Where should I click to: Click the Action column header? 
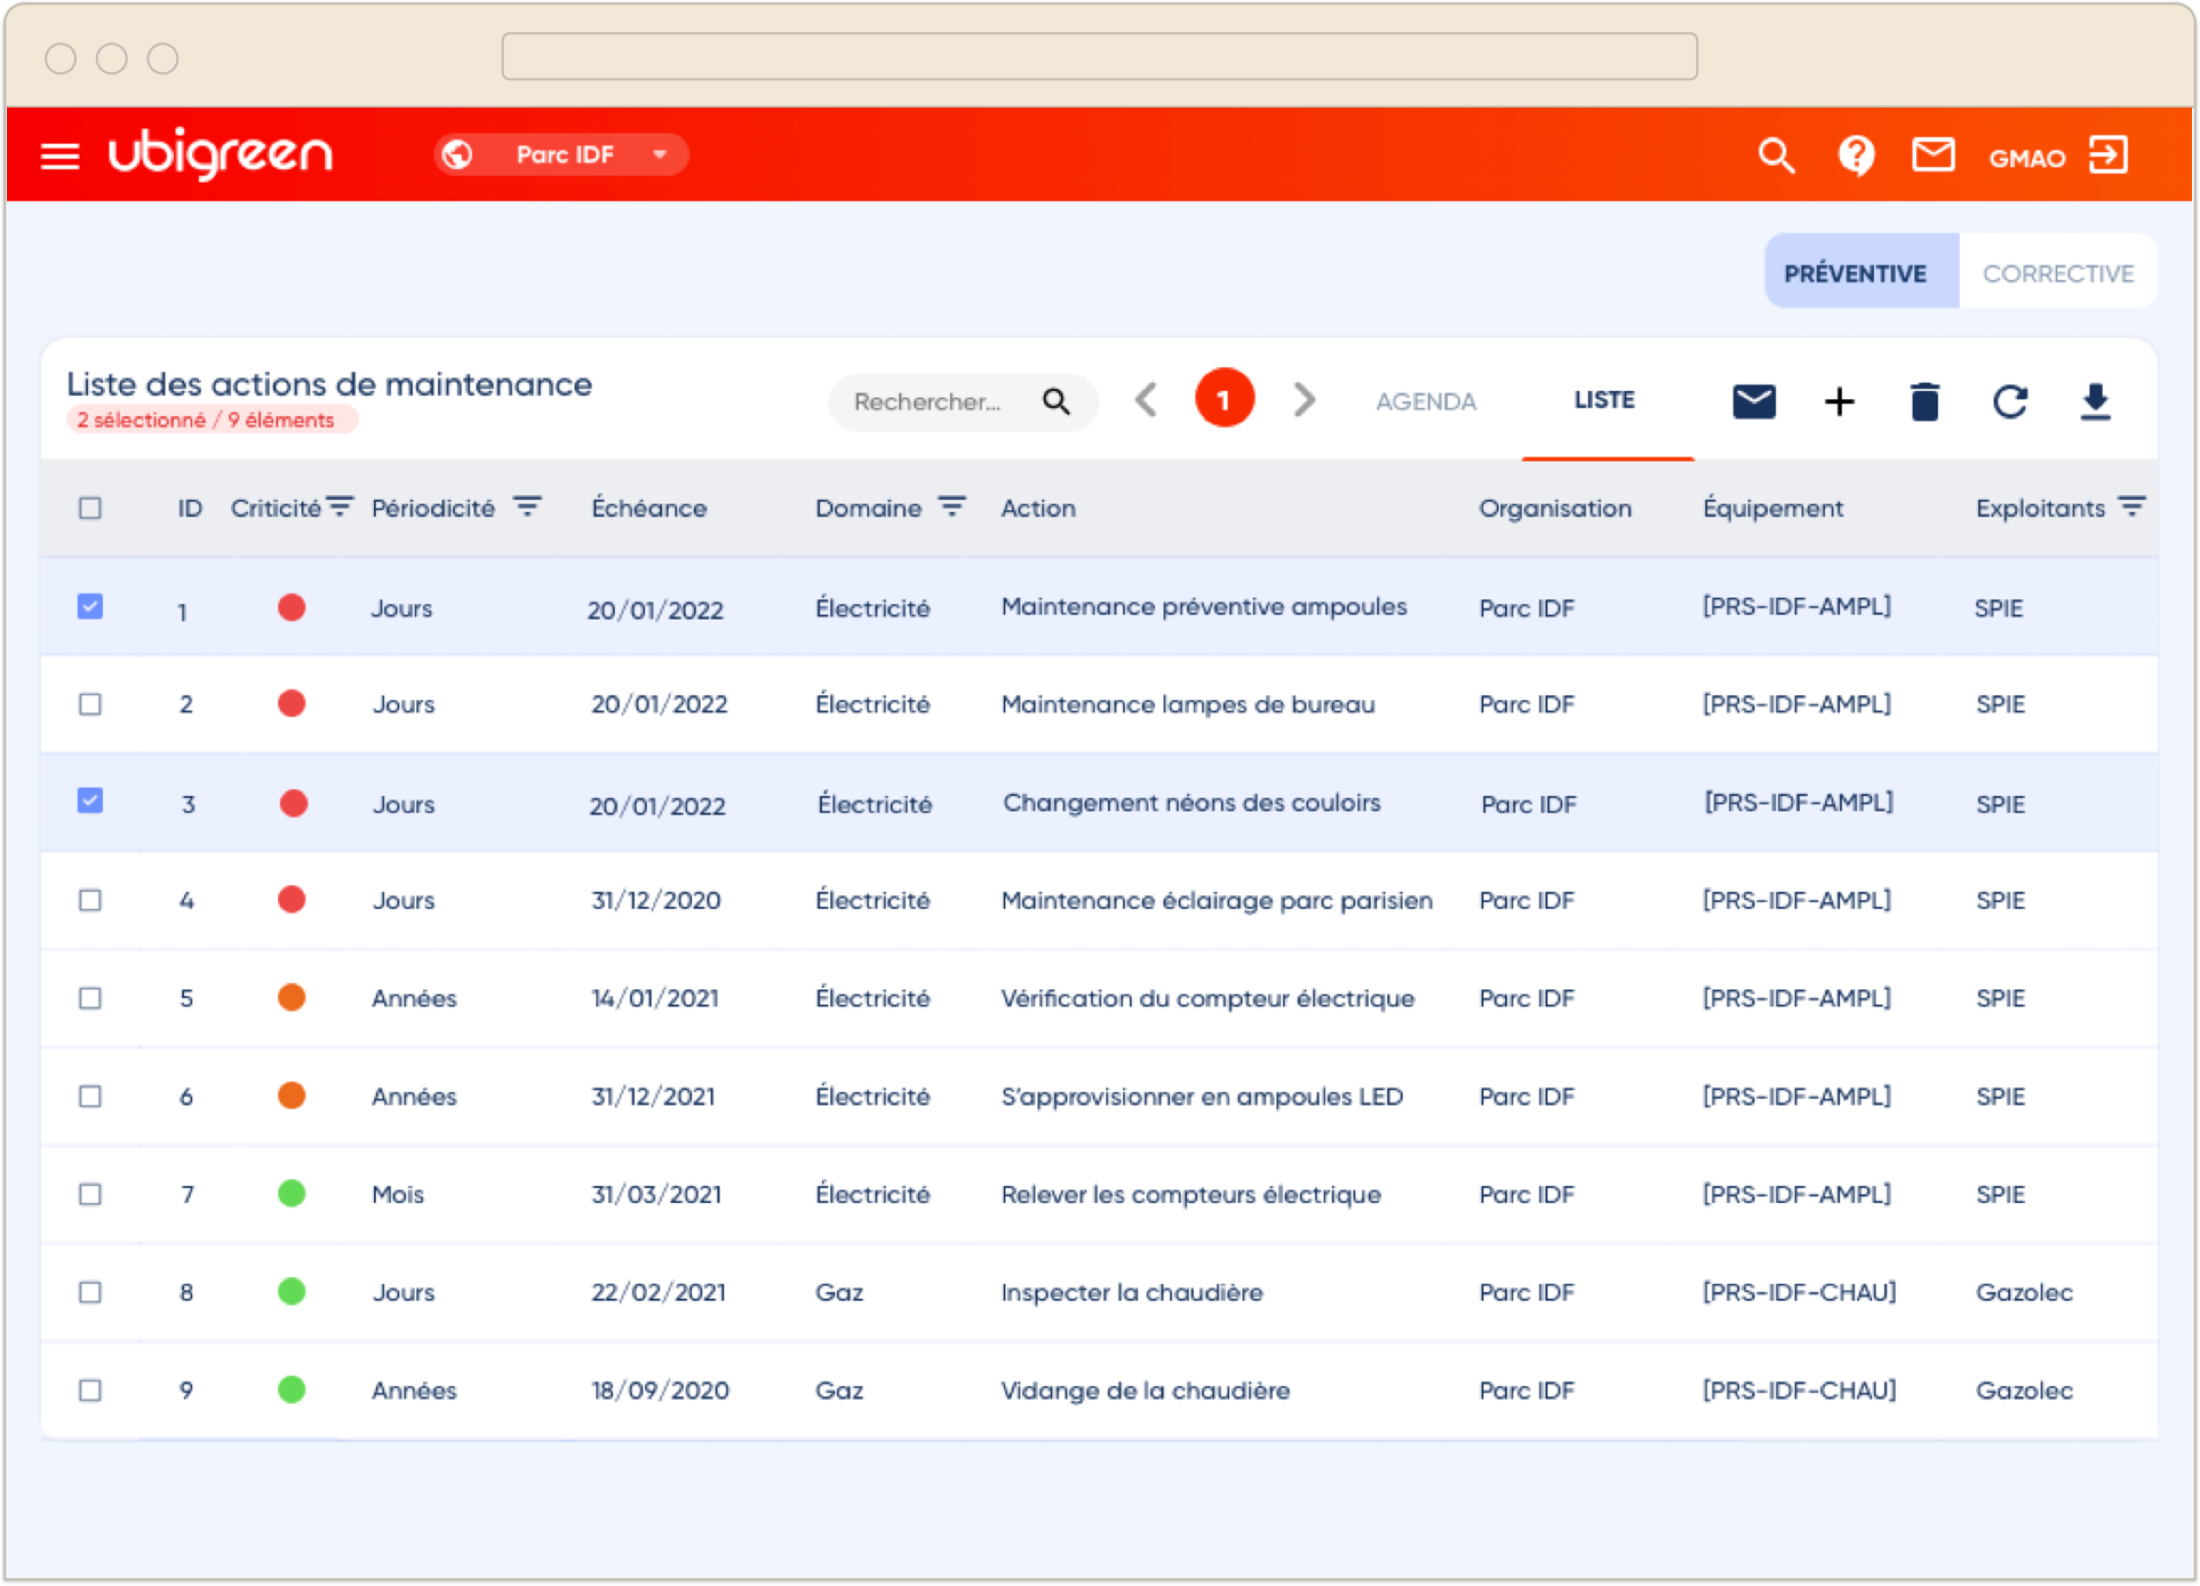click(x=1038, y=508)
